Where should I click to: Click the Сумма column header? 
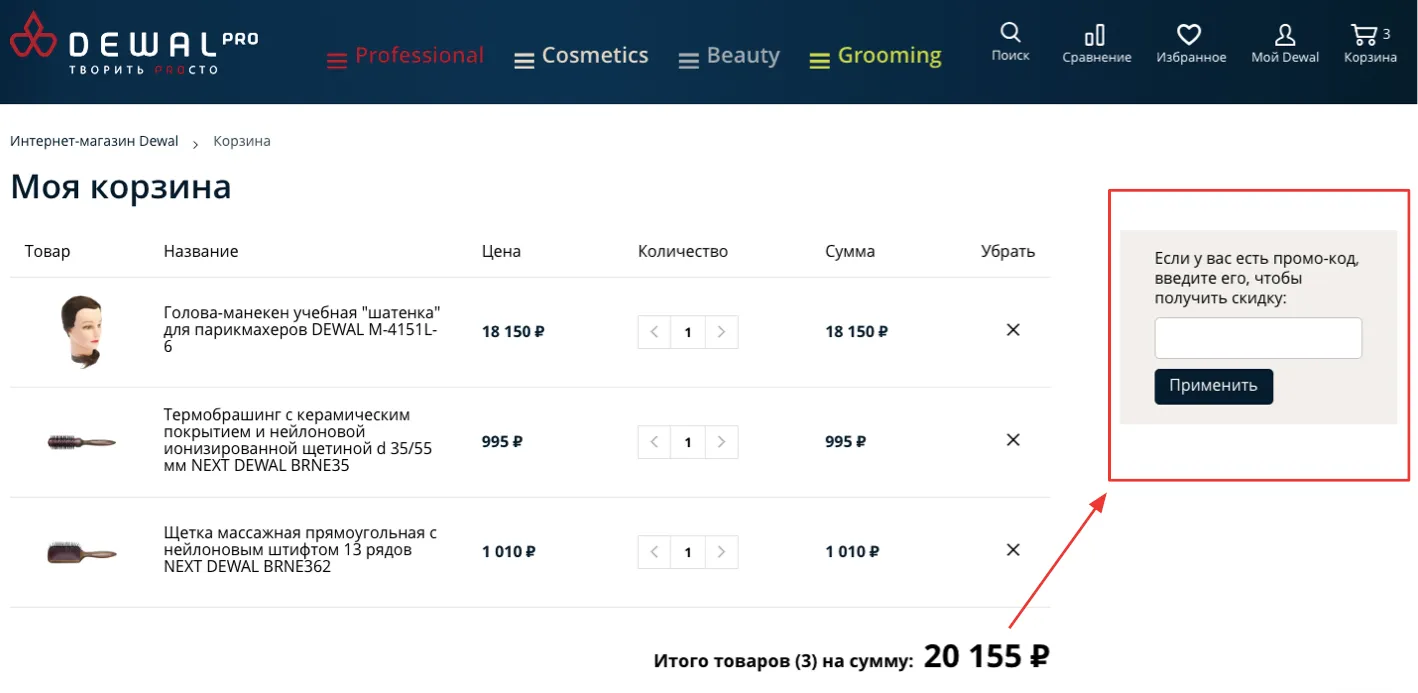[x=850, y=251]
